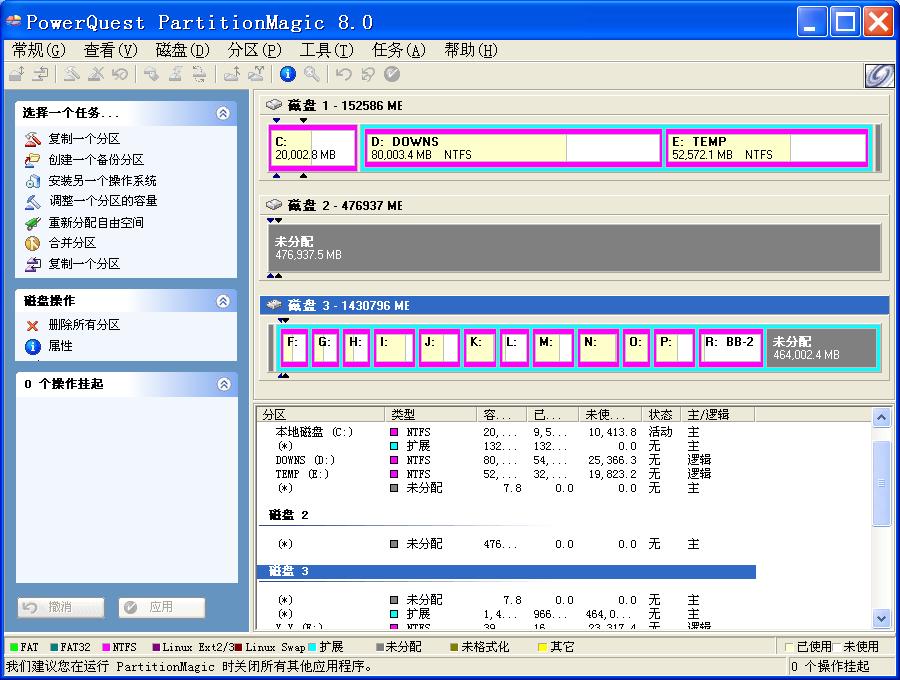
Task: Click the undo last change toolbar icon
Action: (x=343, y=74)
